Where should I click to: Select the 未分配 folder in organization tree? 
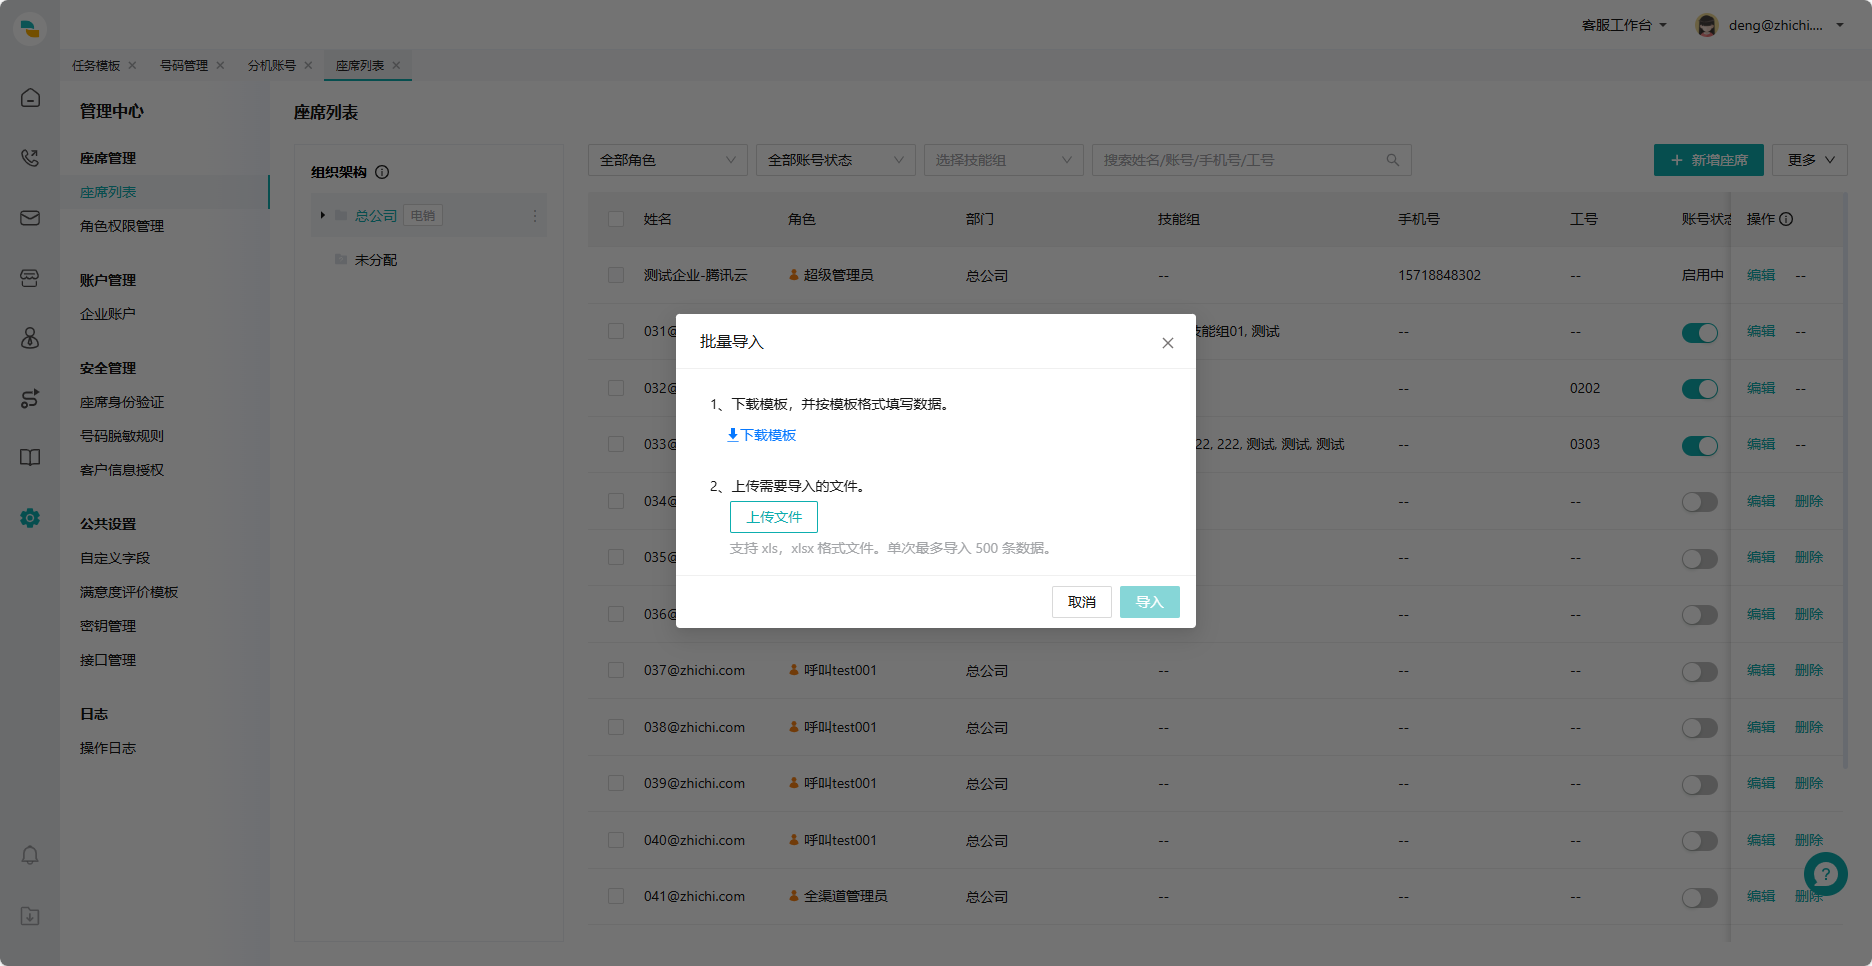[375, 260]
